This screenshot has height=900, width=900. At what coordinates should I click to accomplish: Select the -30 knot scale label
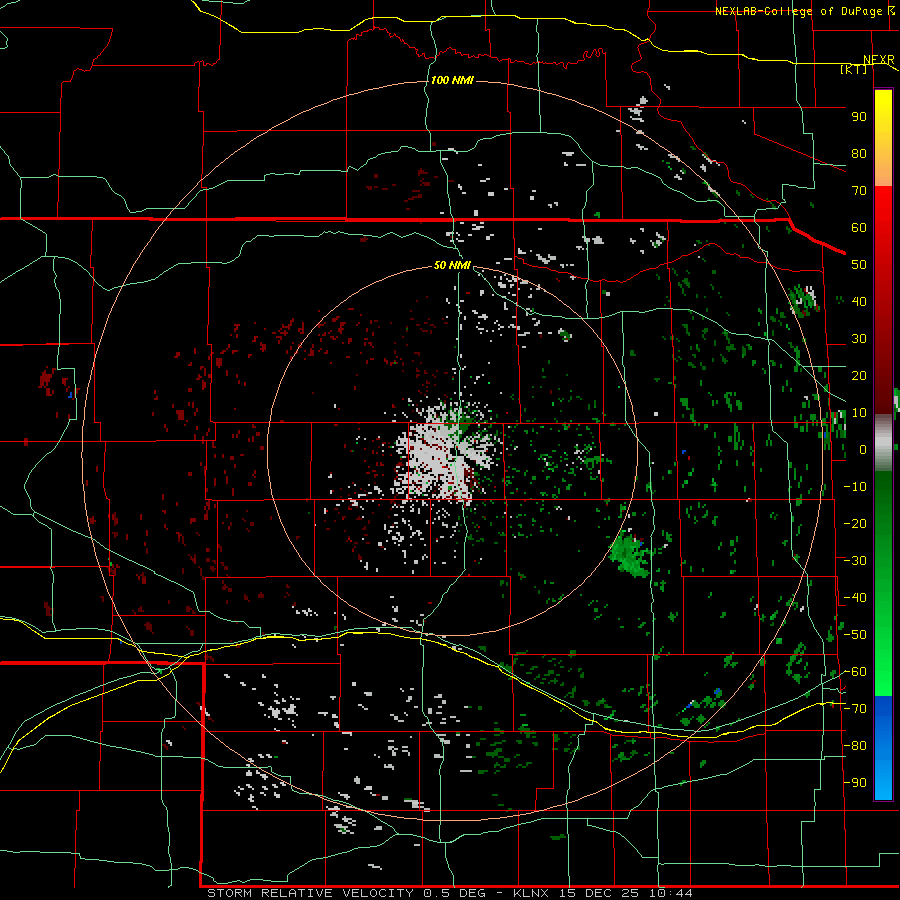point(855,561)
